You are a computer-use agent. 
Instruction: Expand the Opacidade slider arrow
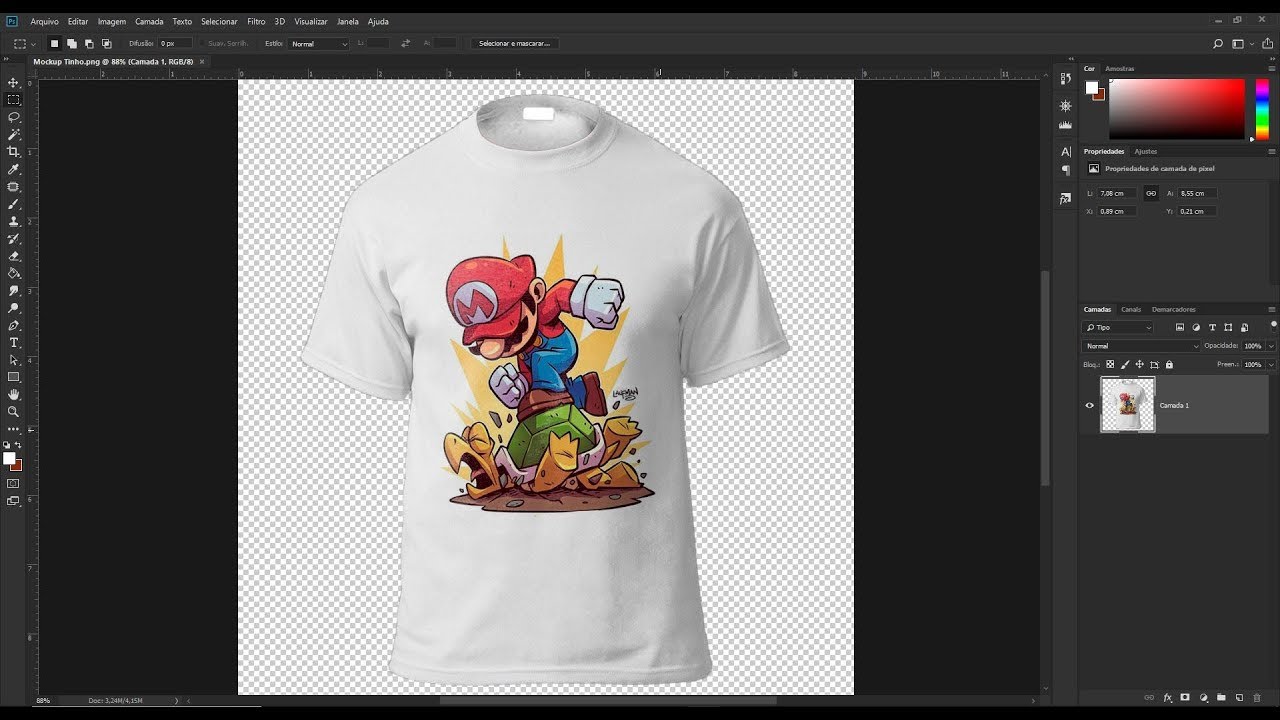[x=1271, y=346]
